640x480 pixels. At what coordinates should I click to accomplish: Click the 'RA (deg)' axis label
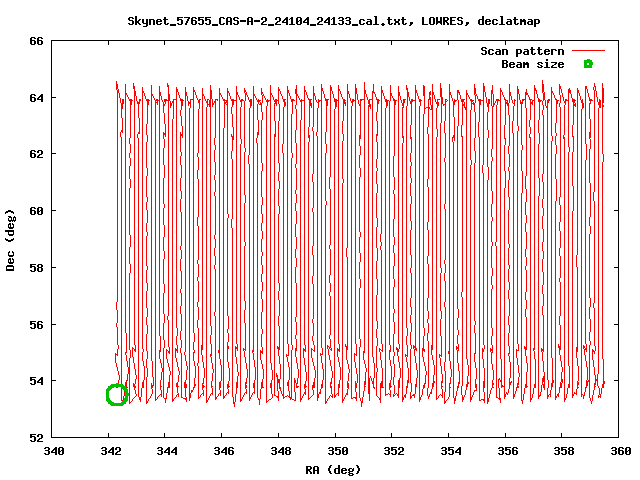333,470
